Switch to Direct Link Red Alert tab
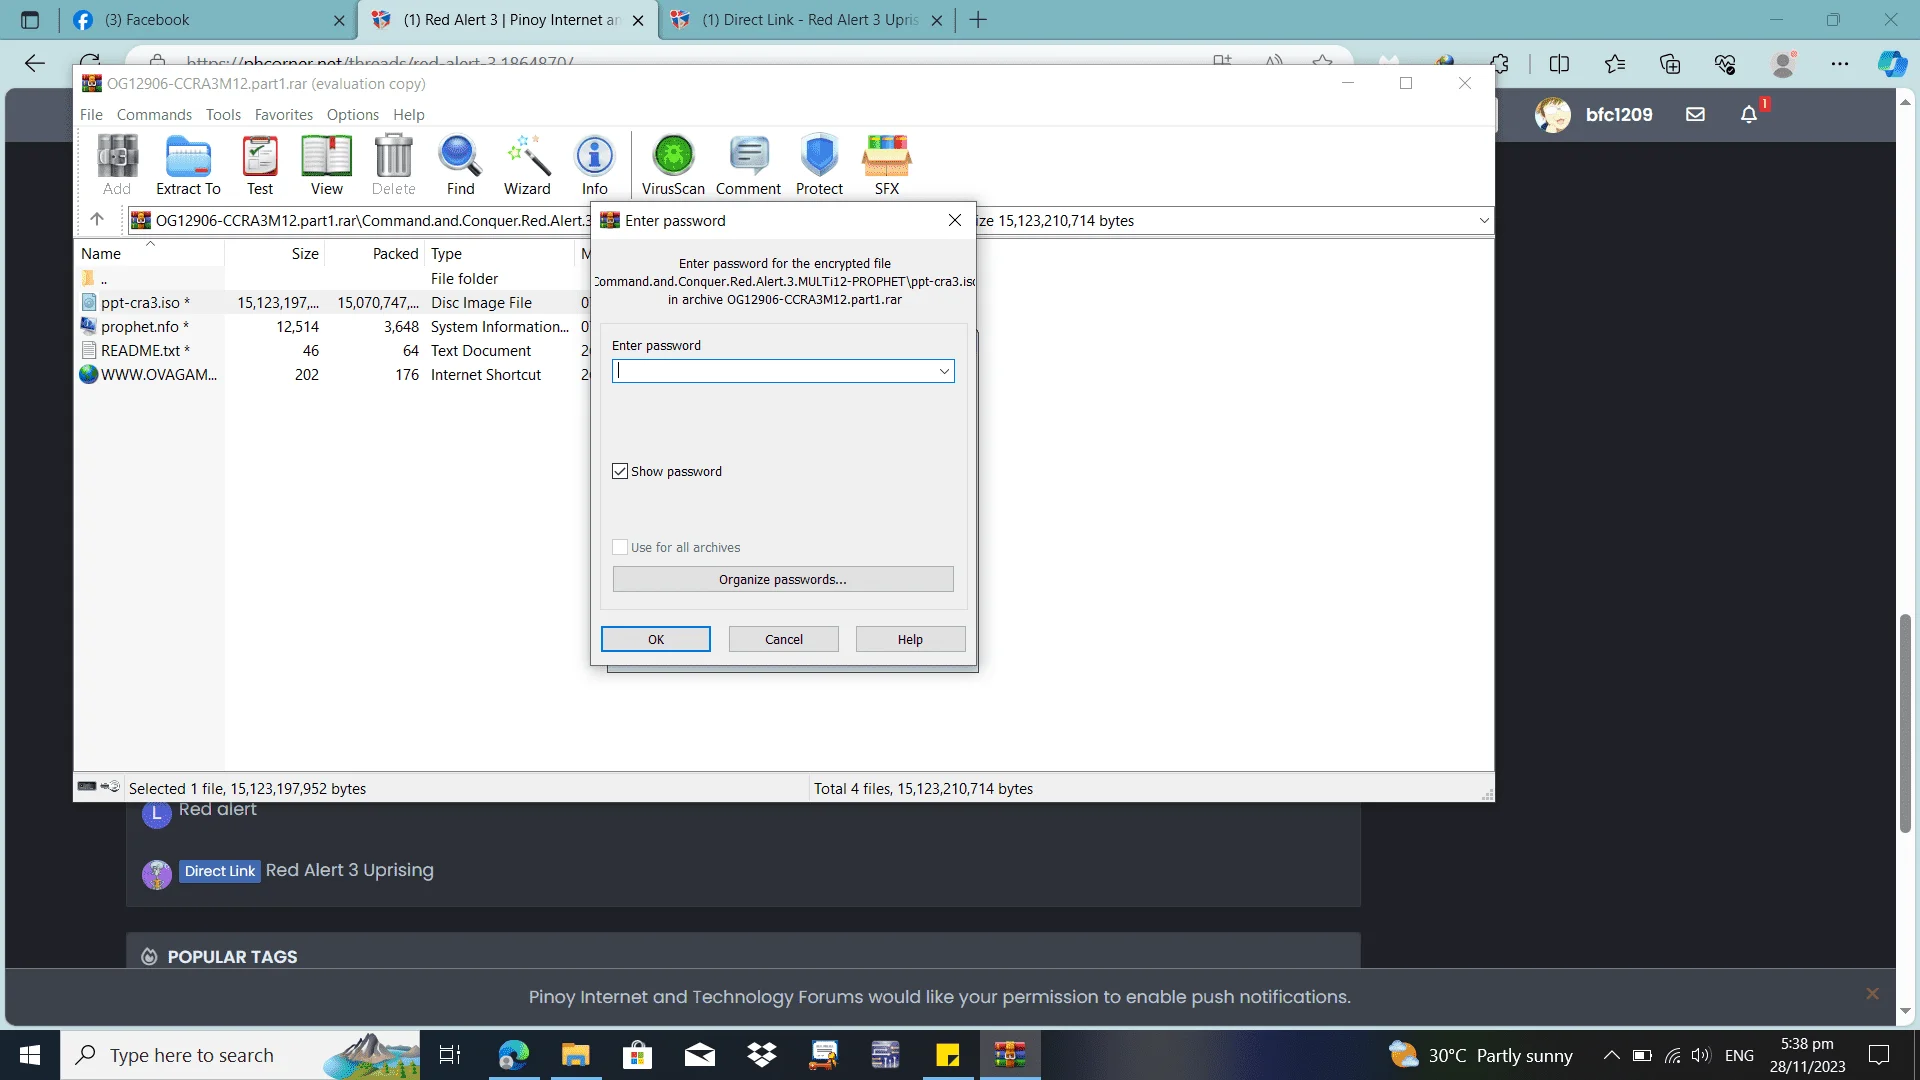 tap(808, 20)
